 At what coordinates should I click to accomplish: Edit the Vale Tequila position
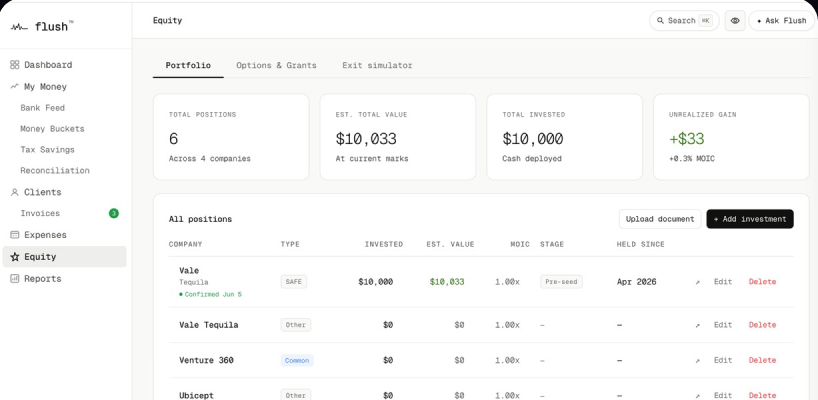point(723,325)
